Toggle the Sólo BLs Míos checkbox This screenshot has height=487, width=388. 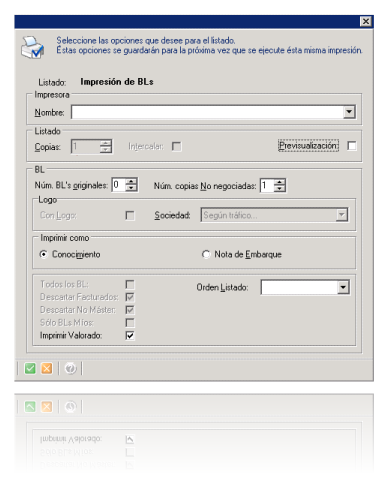coord(130,323)
